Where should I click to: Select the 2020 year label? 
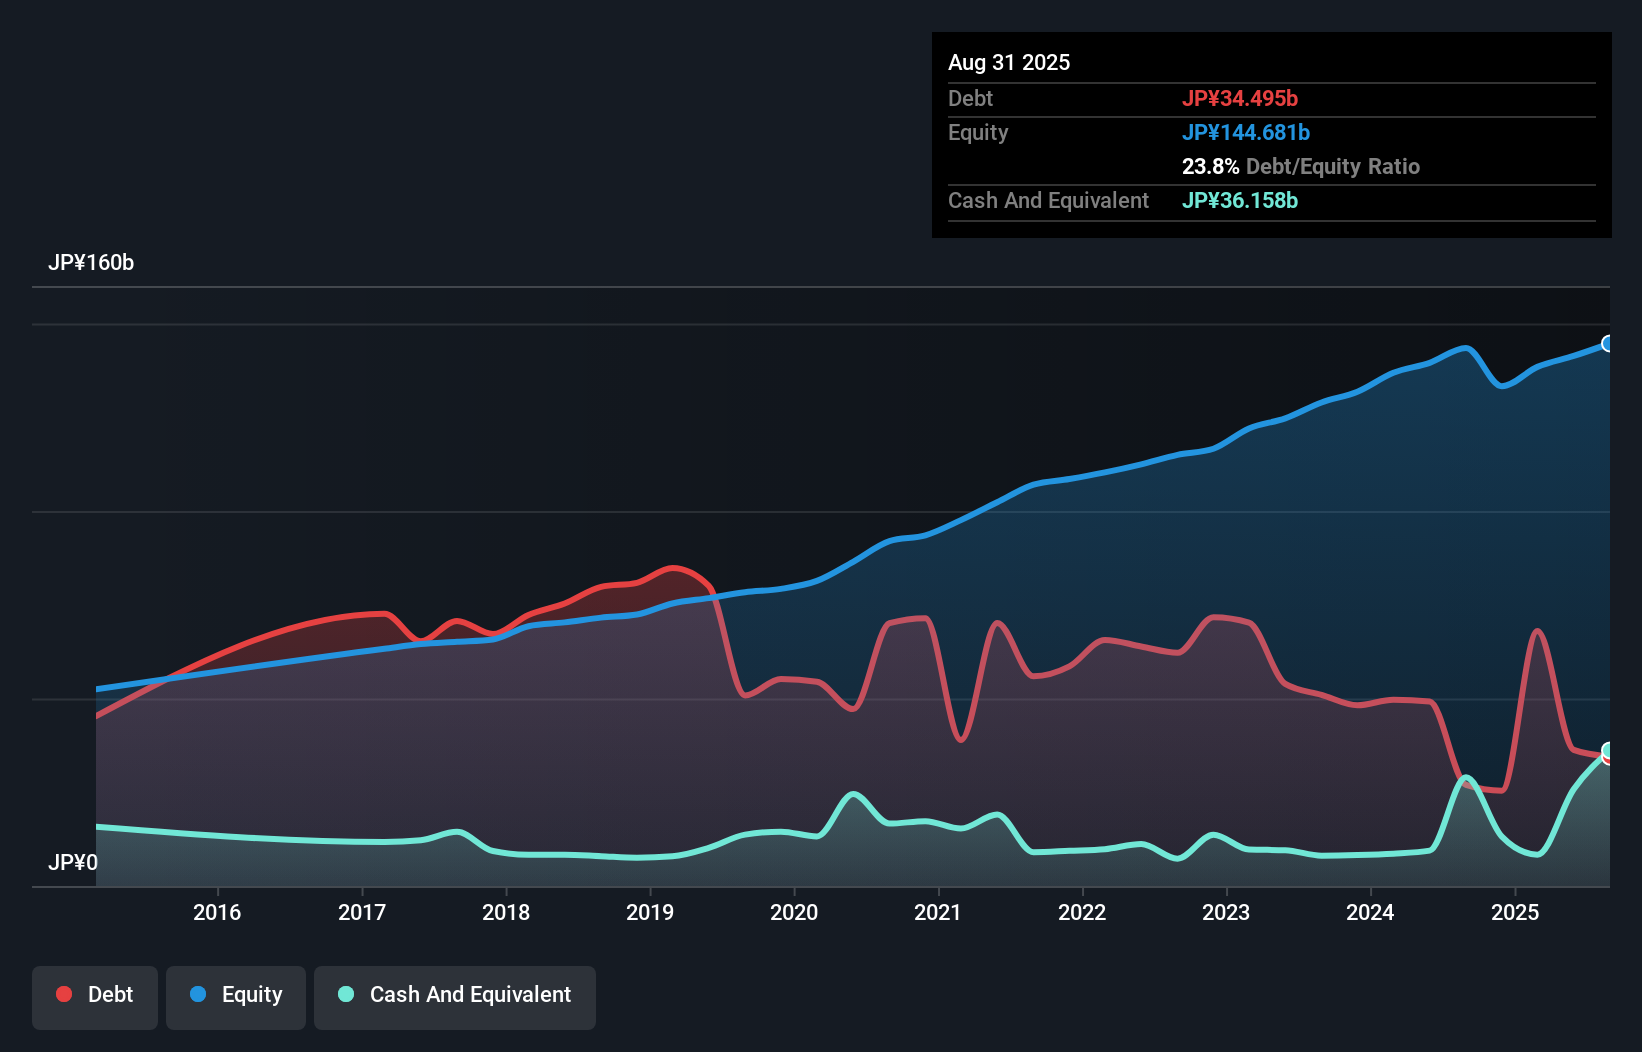click(794, 912)
